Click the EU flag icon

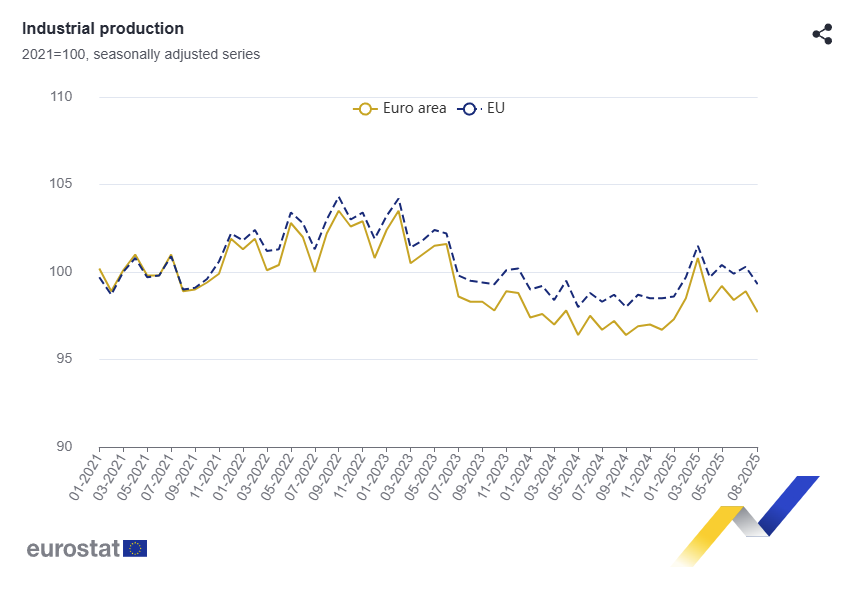point(135,548)
